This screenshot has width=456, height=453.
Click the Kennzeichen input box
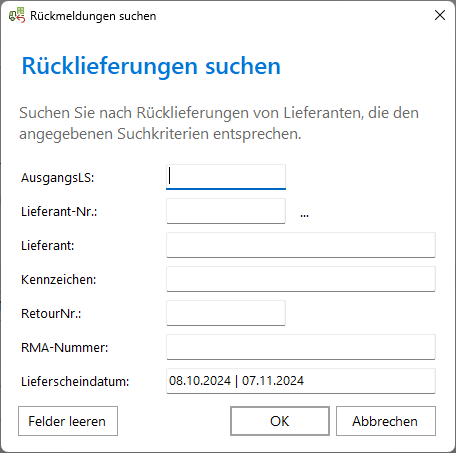(x=301, y=279)
